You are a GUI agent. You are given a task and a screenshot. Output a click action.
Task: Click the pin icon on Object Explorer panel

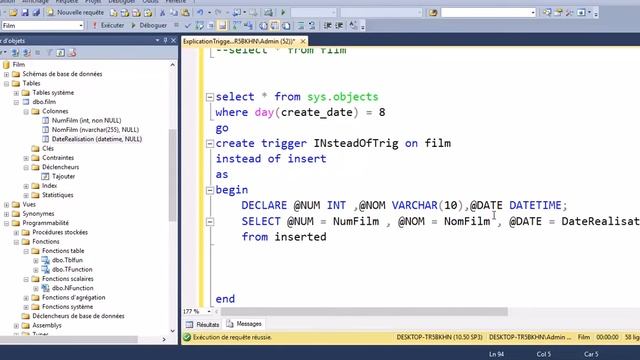point(165,40)
